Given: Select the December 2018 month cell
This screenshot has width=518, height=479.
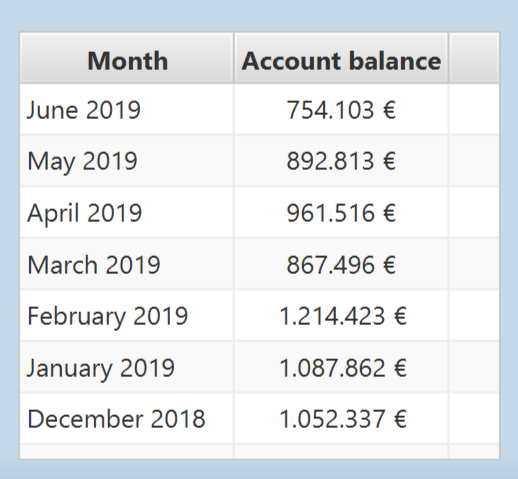Looking at the screenshot, I should coord(127,418).
